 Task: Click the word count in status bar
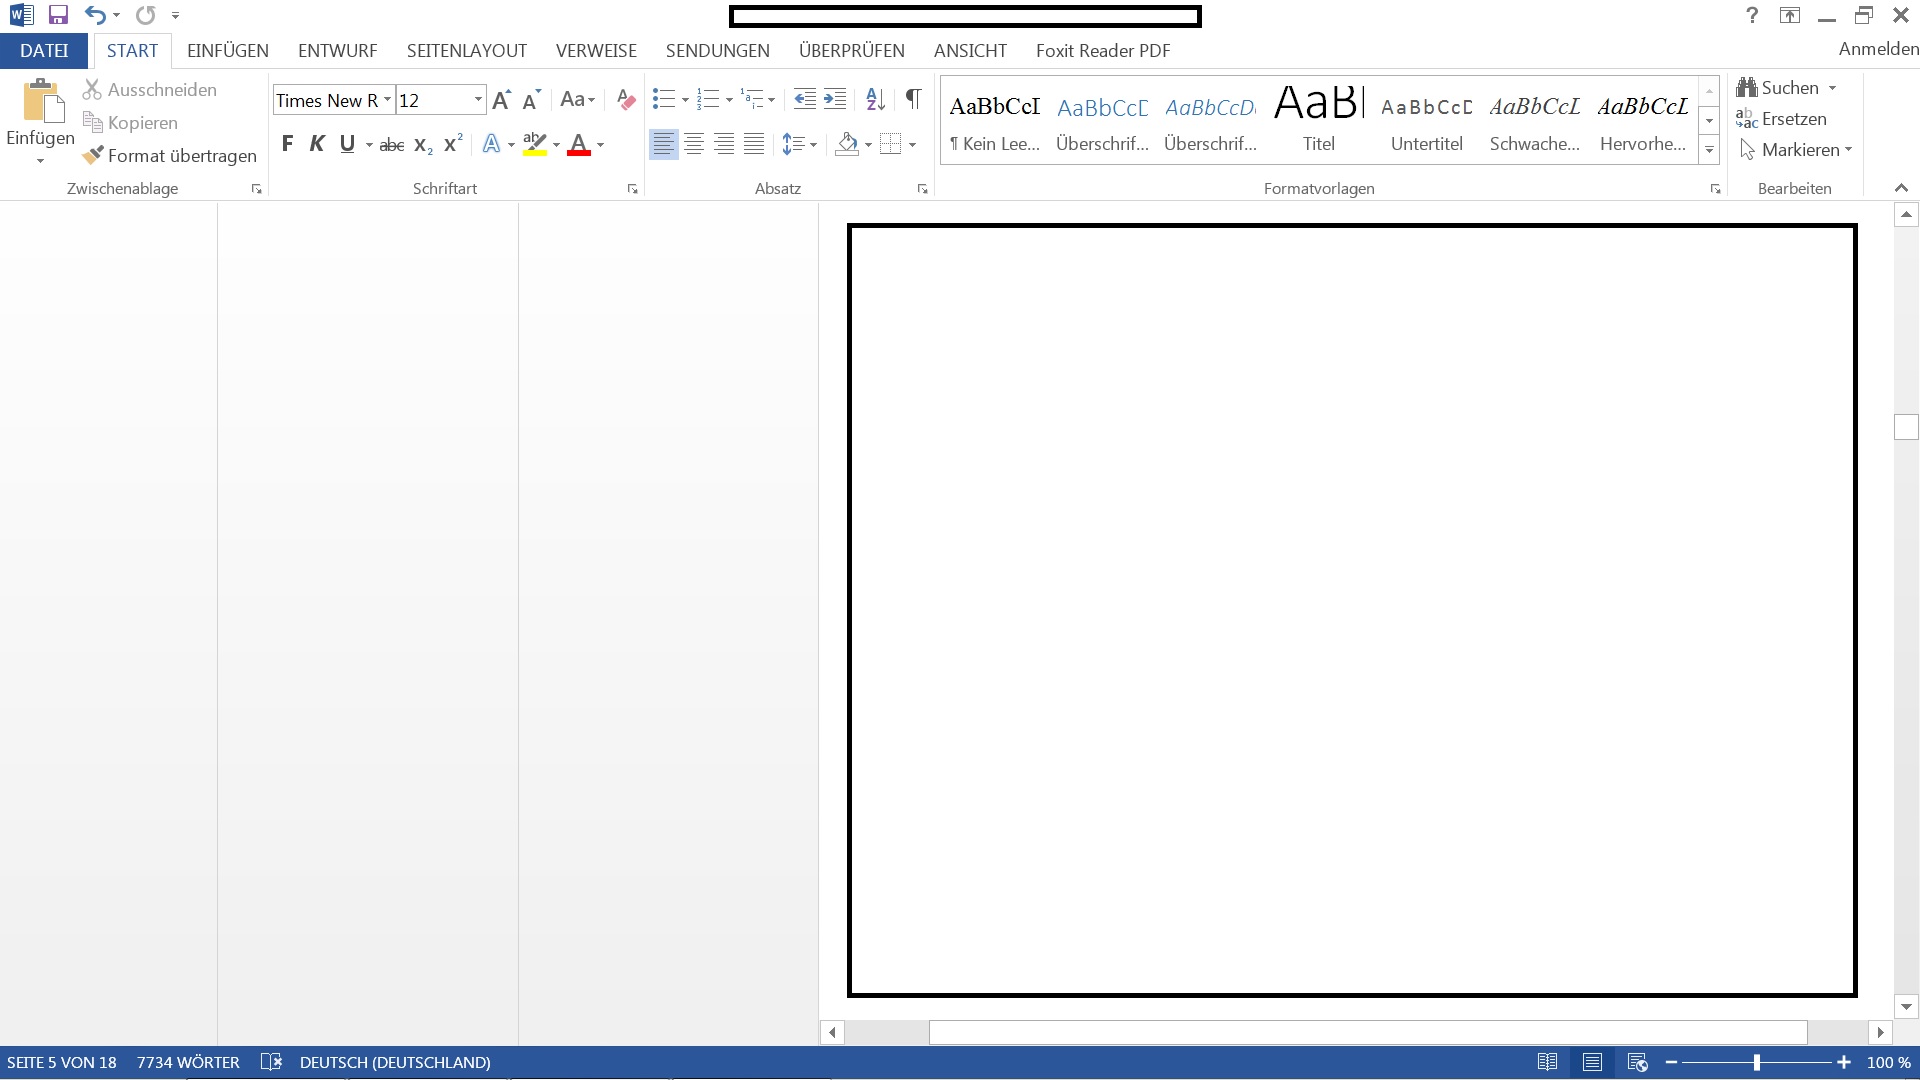(x=188, y=1062)
